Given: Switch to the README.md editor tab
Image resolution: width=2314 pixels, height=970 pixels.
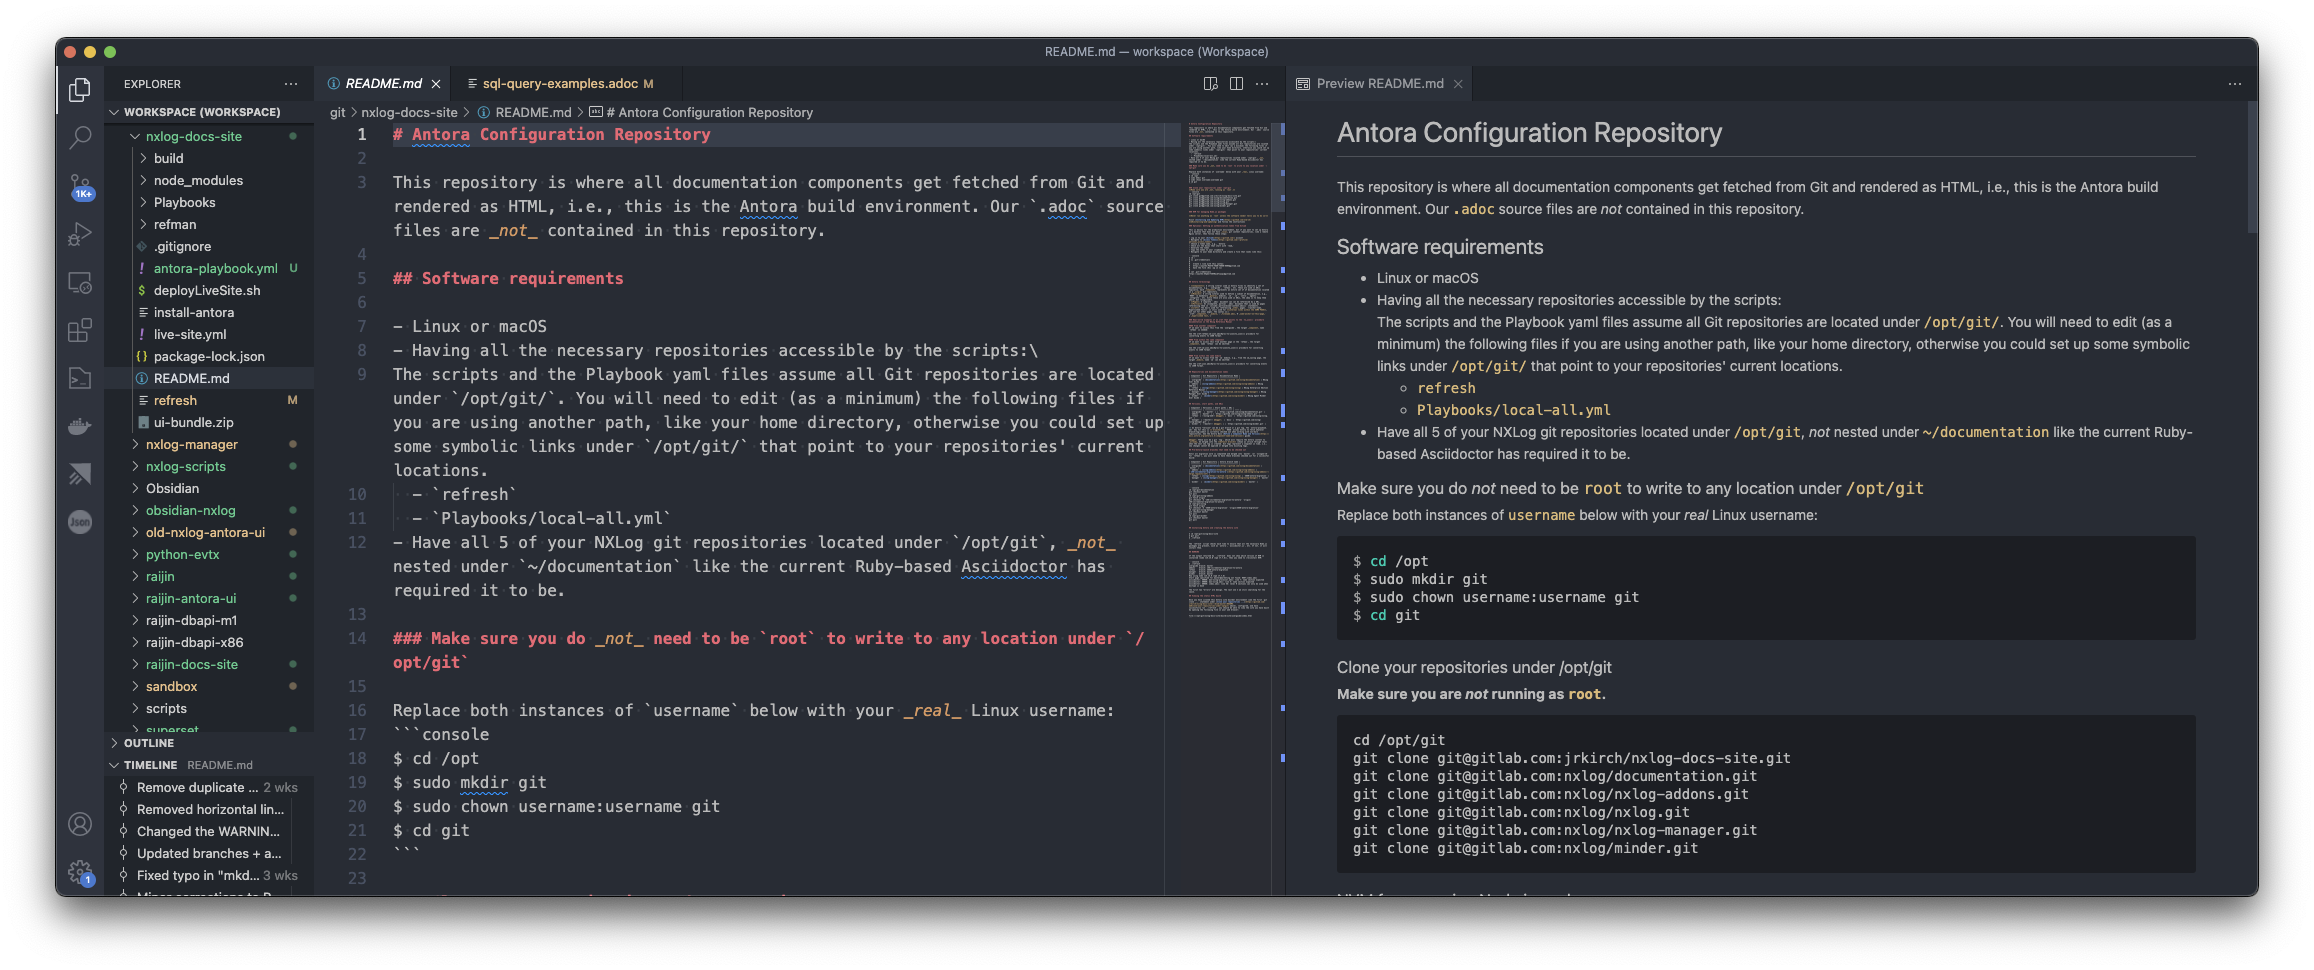Looking at the screenshot, I should coord(384,84).
